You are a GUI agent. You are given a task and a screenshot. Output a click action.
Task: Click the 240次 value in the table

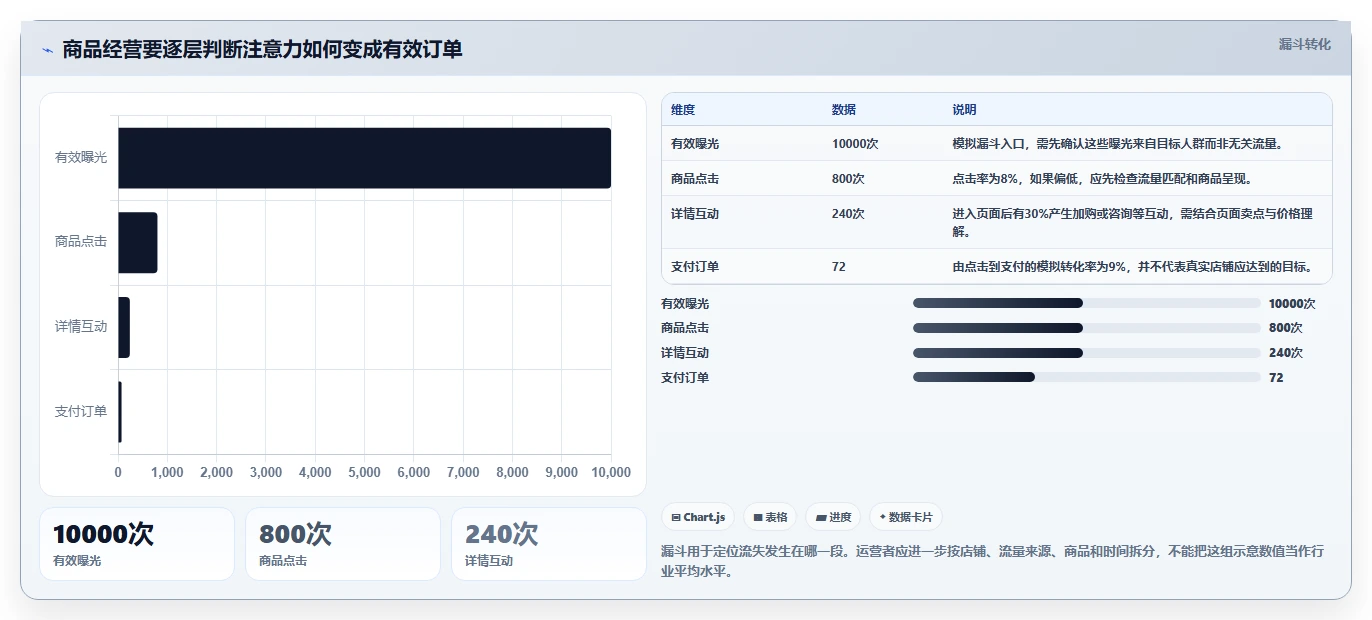(x=849, y=214)
